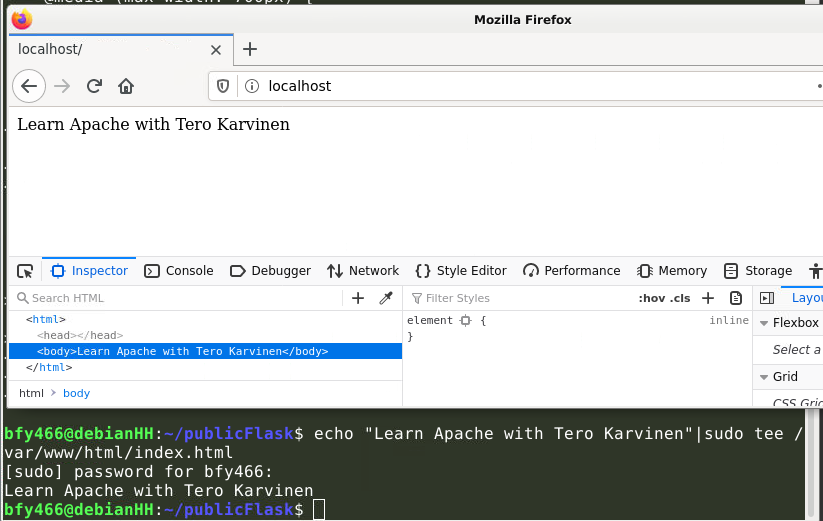Select the head element in markup tree
Viewport: 823px width, 521px height.
[79, 336]
